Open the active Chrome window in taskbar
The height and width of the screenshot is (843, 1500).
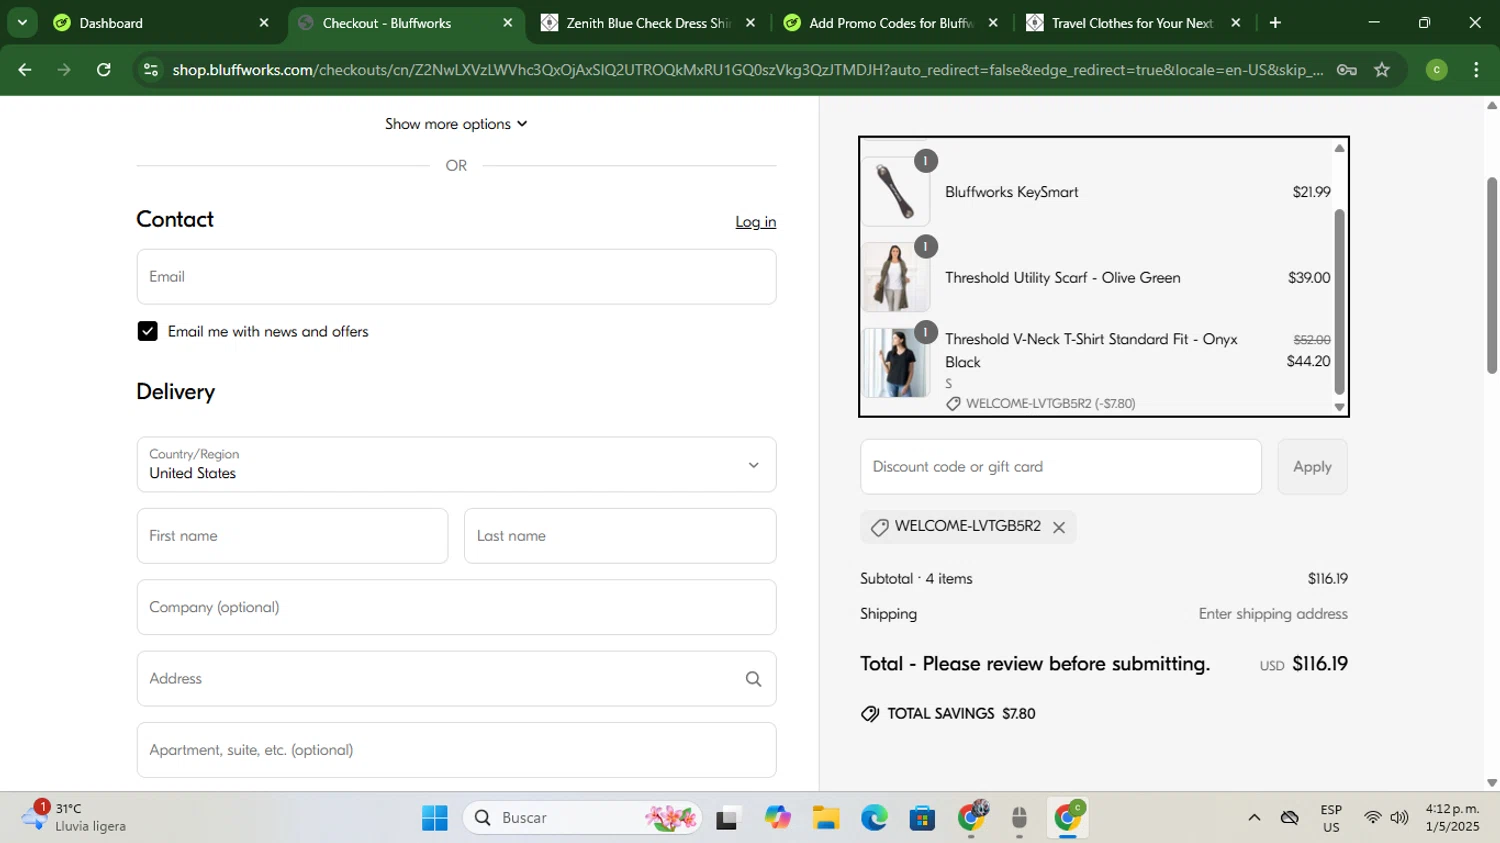tap(1068, 818)
